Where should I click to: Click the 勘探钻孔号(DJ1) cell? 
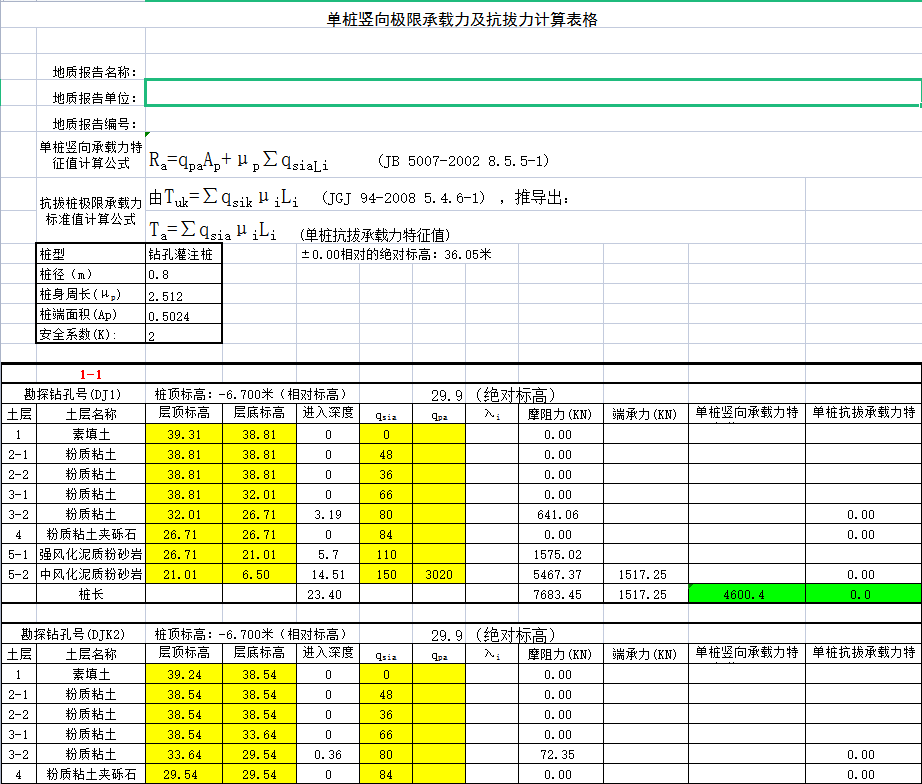73,394
